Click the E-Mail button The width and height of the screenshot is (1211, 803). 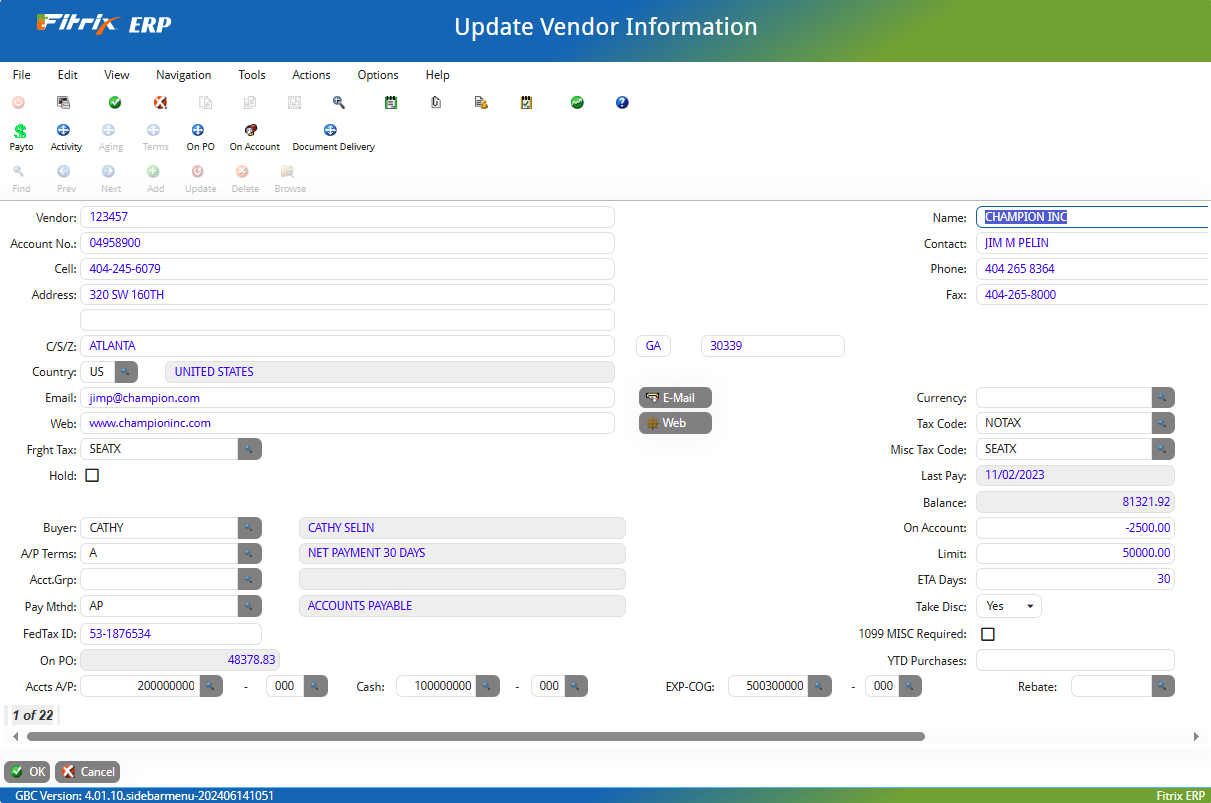(675, 398)
